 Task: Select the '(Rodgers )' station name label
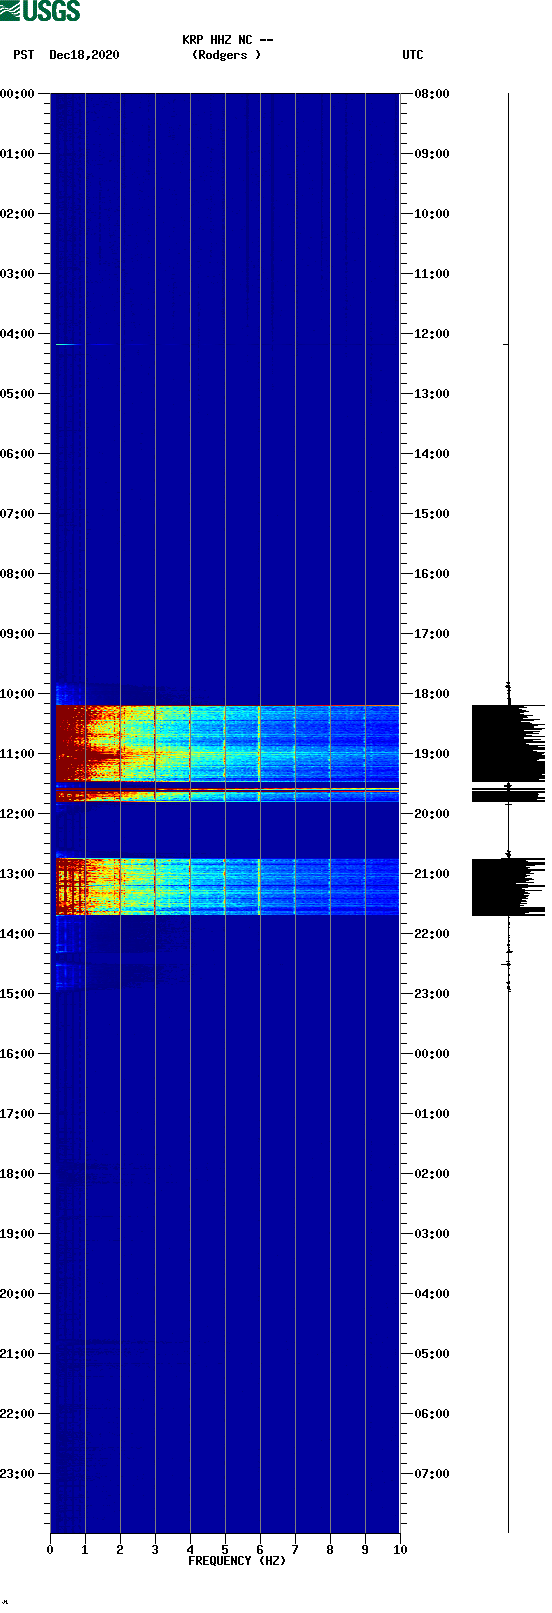coord(227,55)
